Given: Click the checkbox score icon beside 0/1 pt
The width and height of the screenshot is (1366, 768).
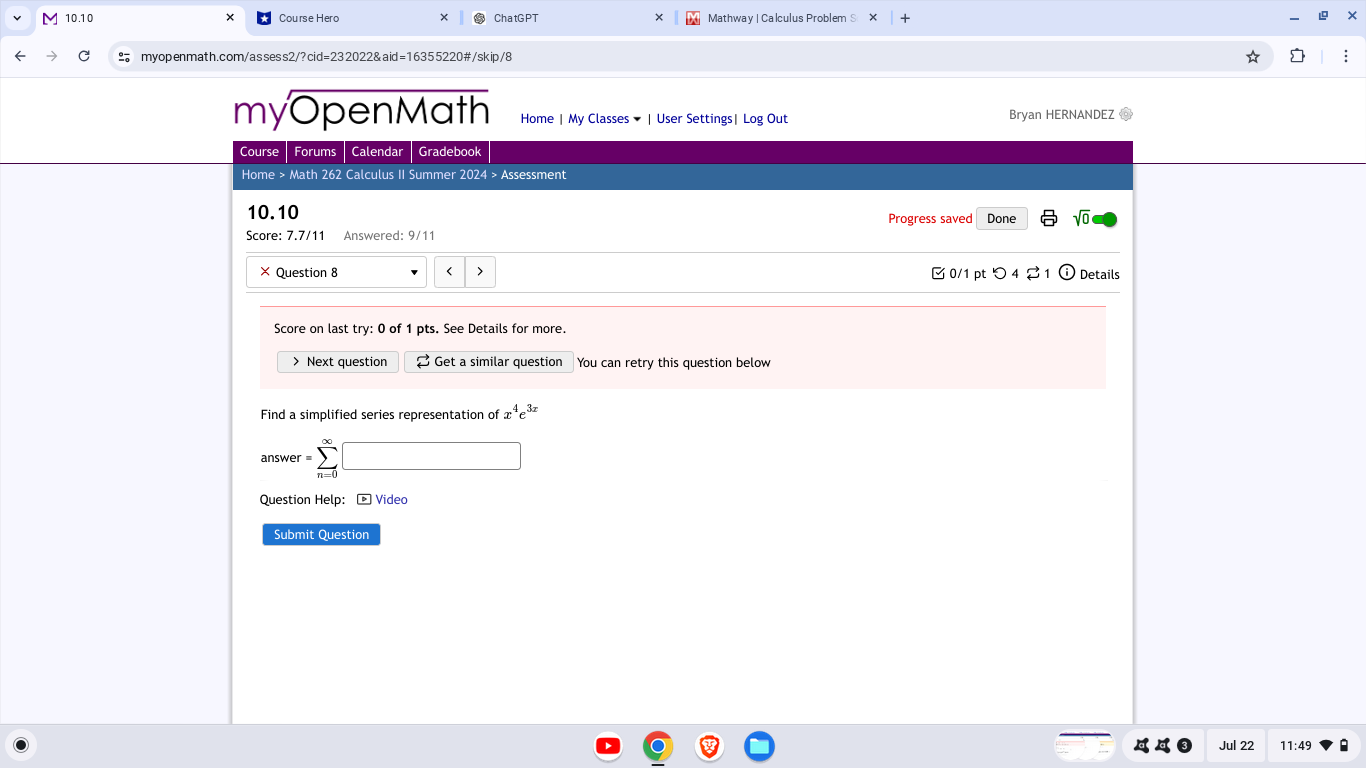Looking at the screenshot, I should point(938,272).
